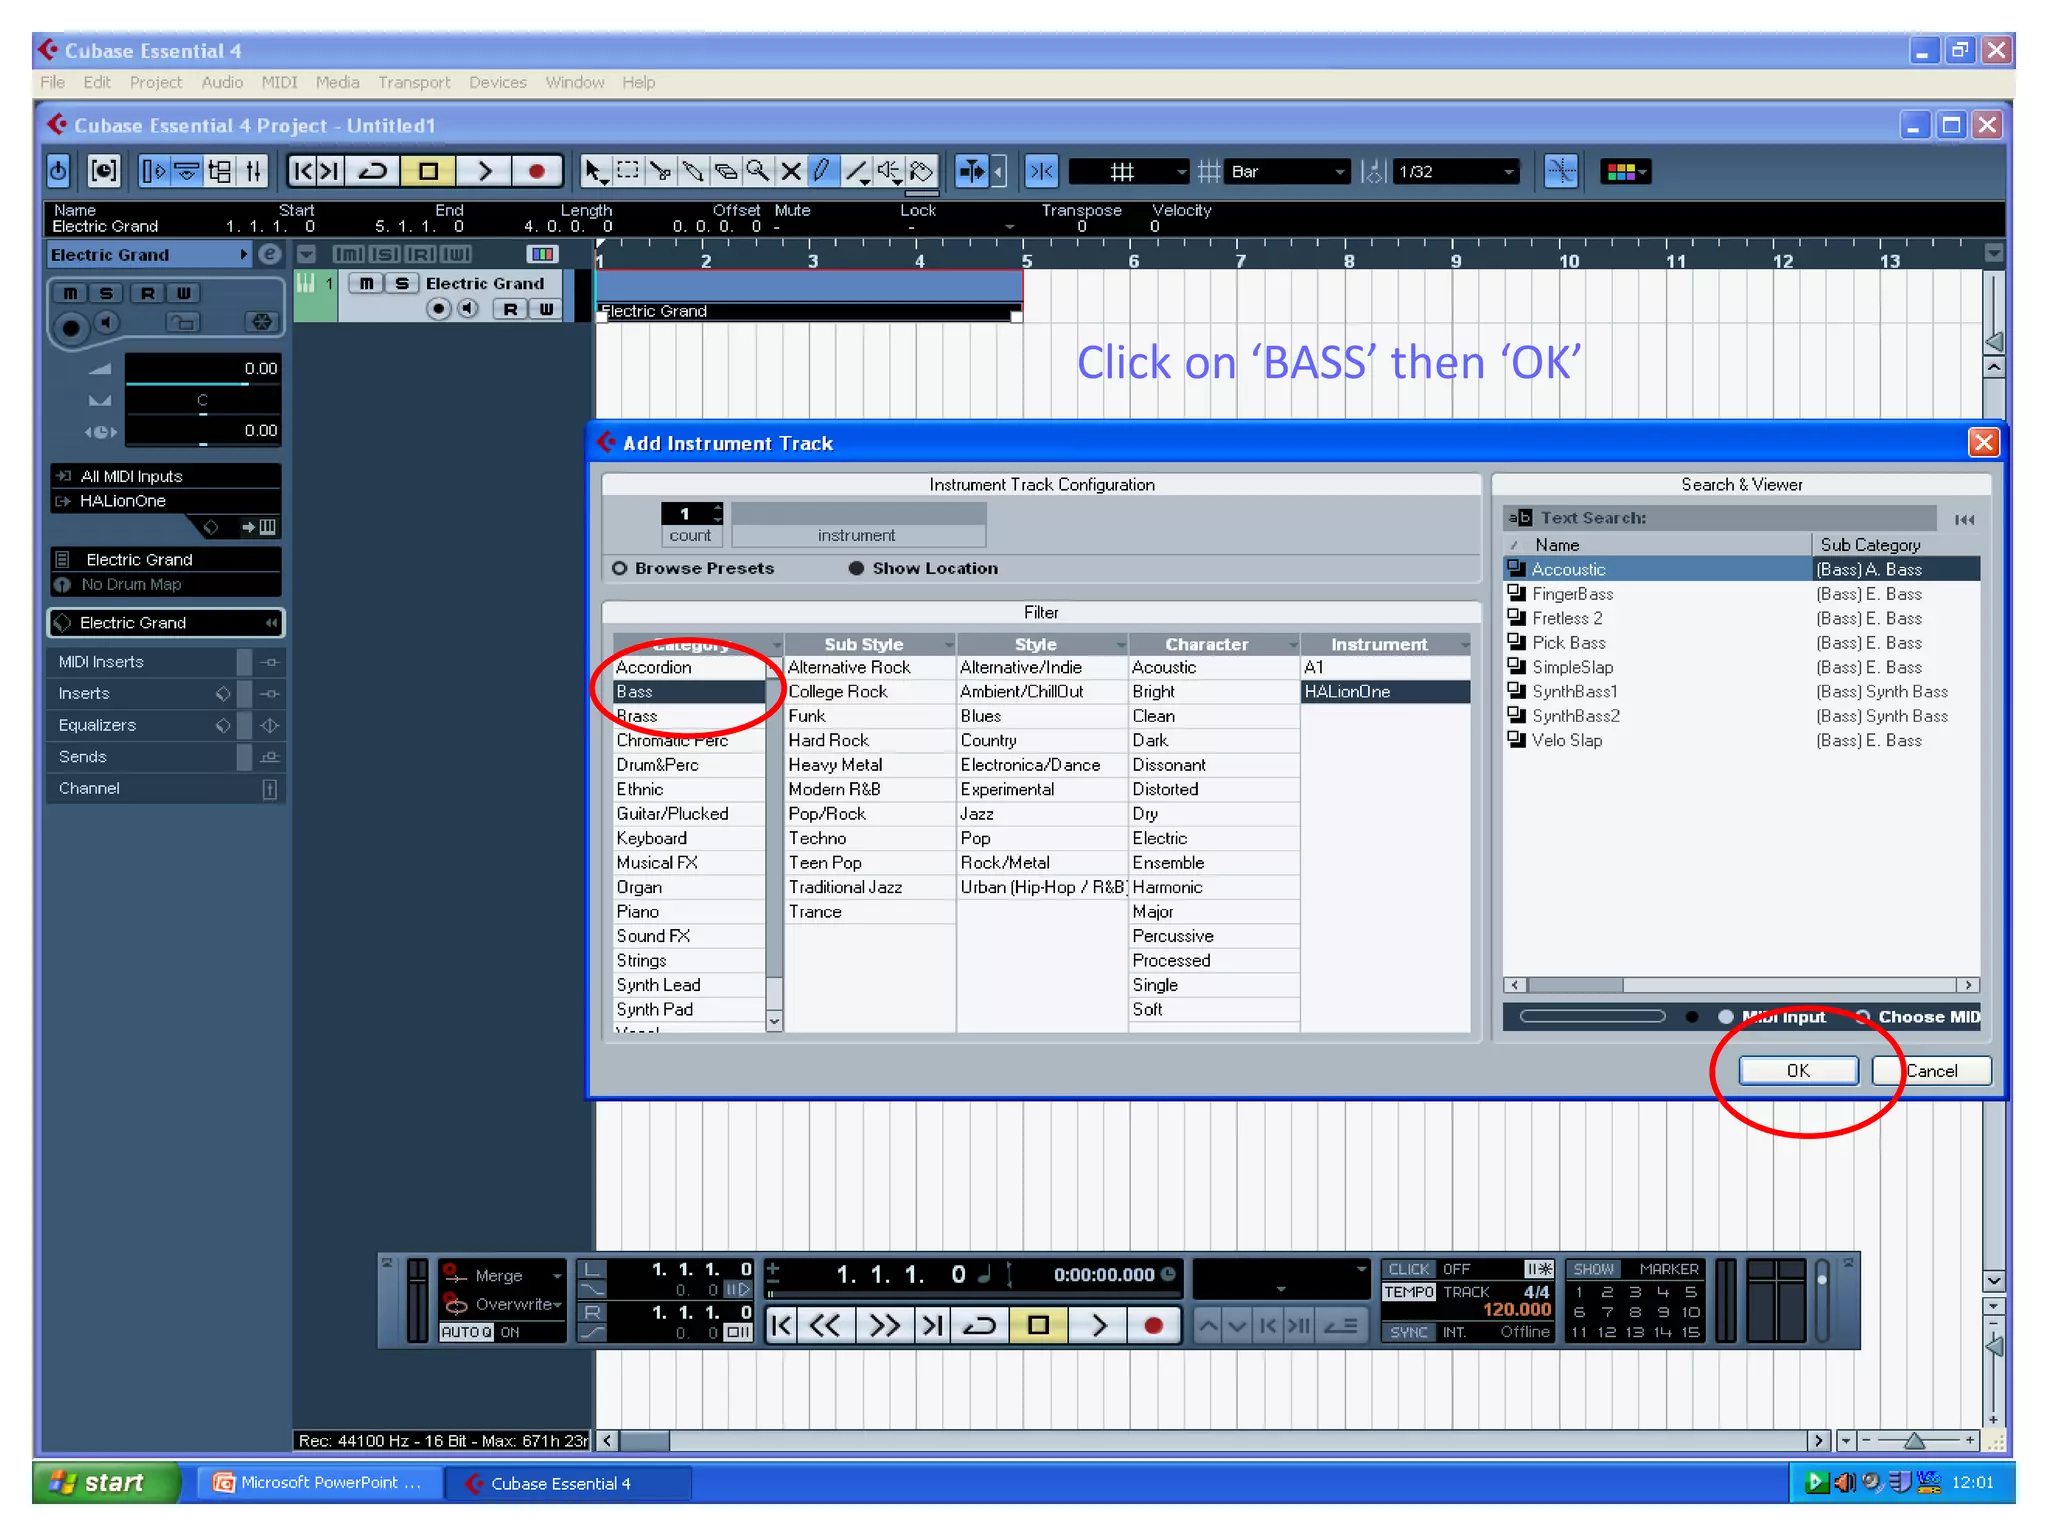Adjust the track volume fader 0.00
This screenshot has width=2048, height=1536.
click(203, 370)
